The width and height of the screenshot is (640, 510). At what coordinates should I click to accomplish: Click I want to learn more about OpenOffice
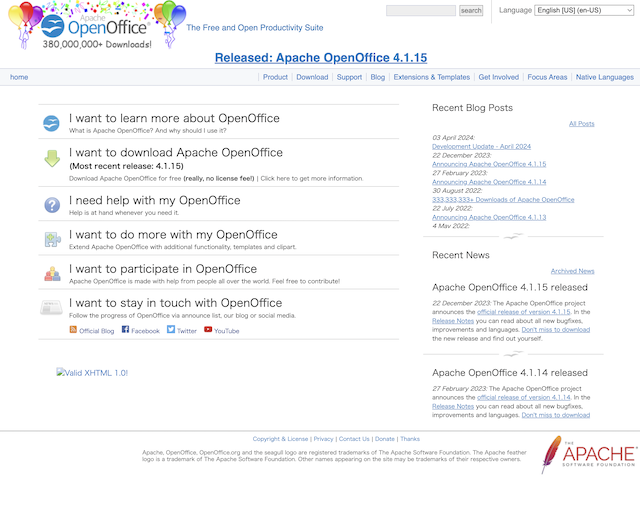174,118
